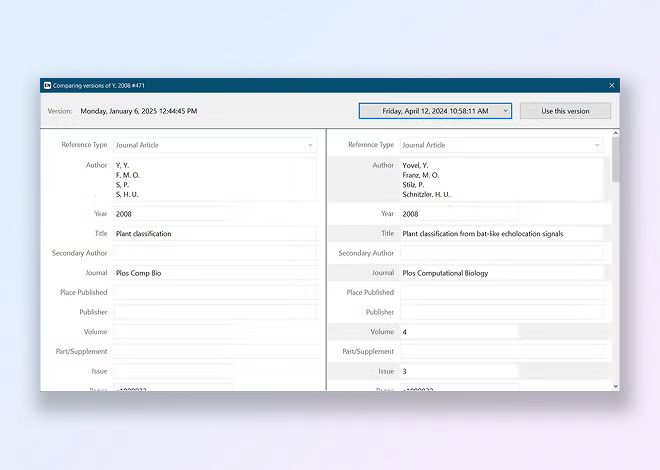The width and height of the screenshot is (660, 470).
Task: Click the right Issue field showing 3
Action: click(460, 371)
